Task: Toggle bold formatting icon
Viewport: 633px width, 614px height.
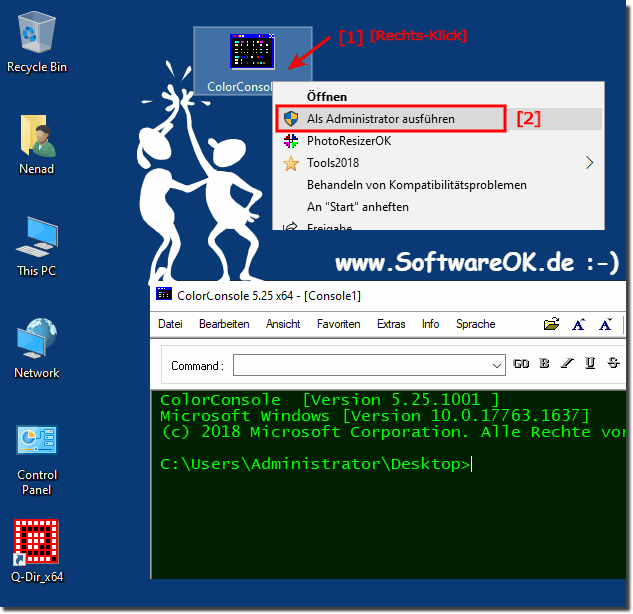Action: tap(544, 364)
